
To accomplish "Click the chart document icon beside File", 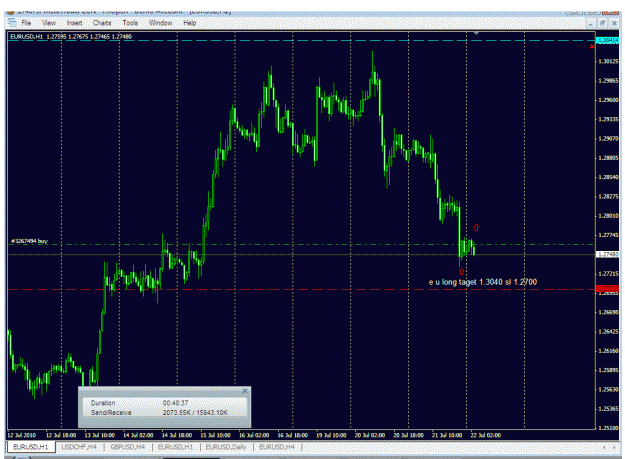I will [12, 22].
